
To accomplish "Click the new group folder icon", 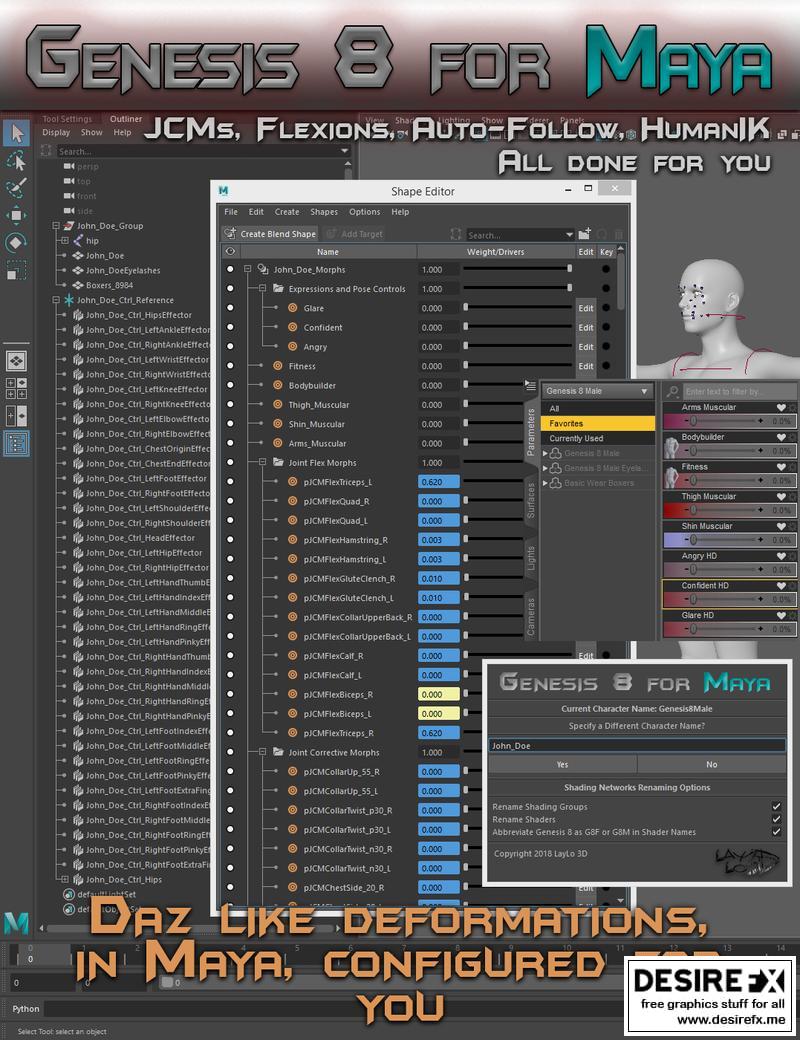I will click(x=584, y=234).
